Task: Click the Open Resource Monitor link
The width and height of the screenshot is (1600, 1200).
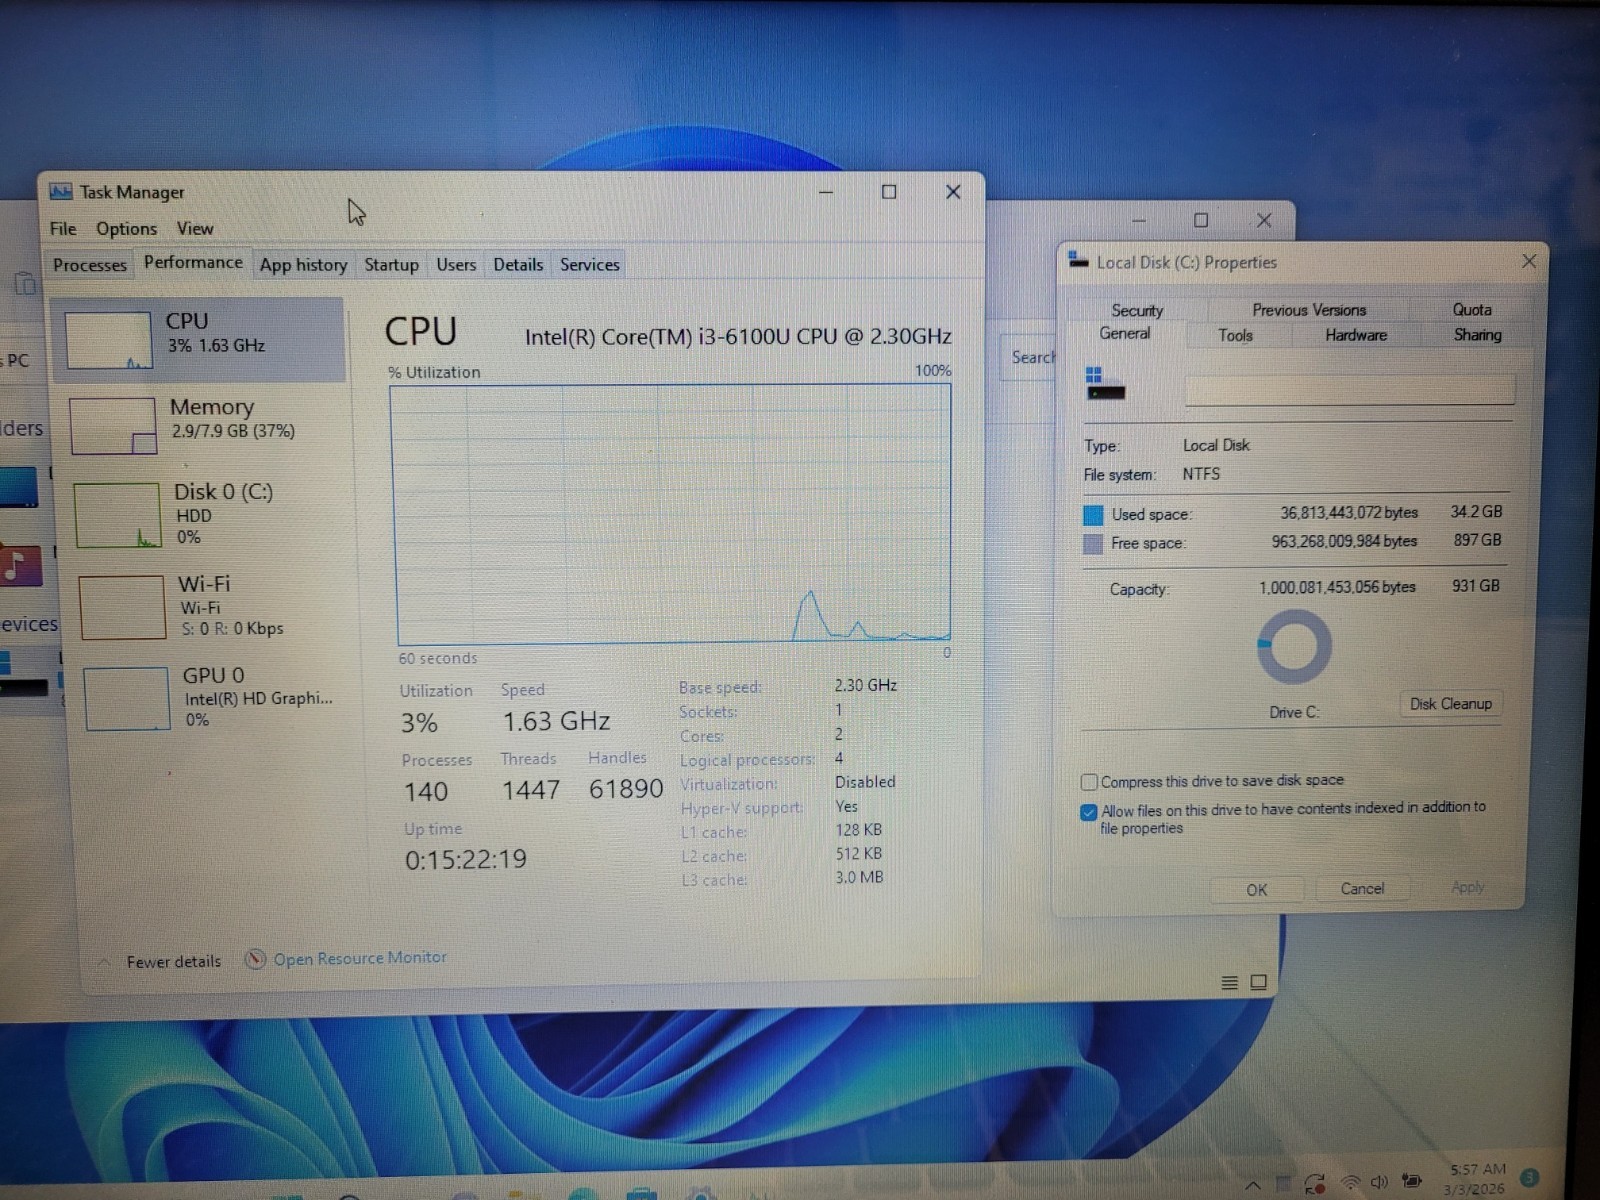Action: click(360, 958)
